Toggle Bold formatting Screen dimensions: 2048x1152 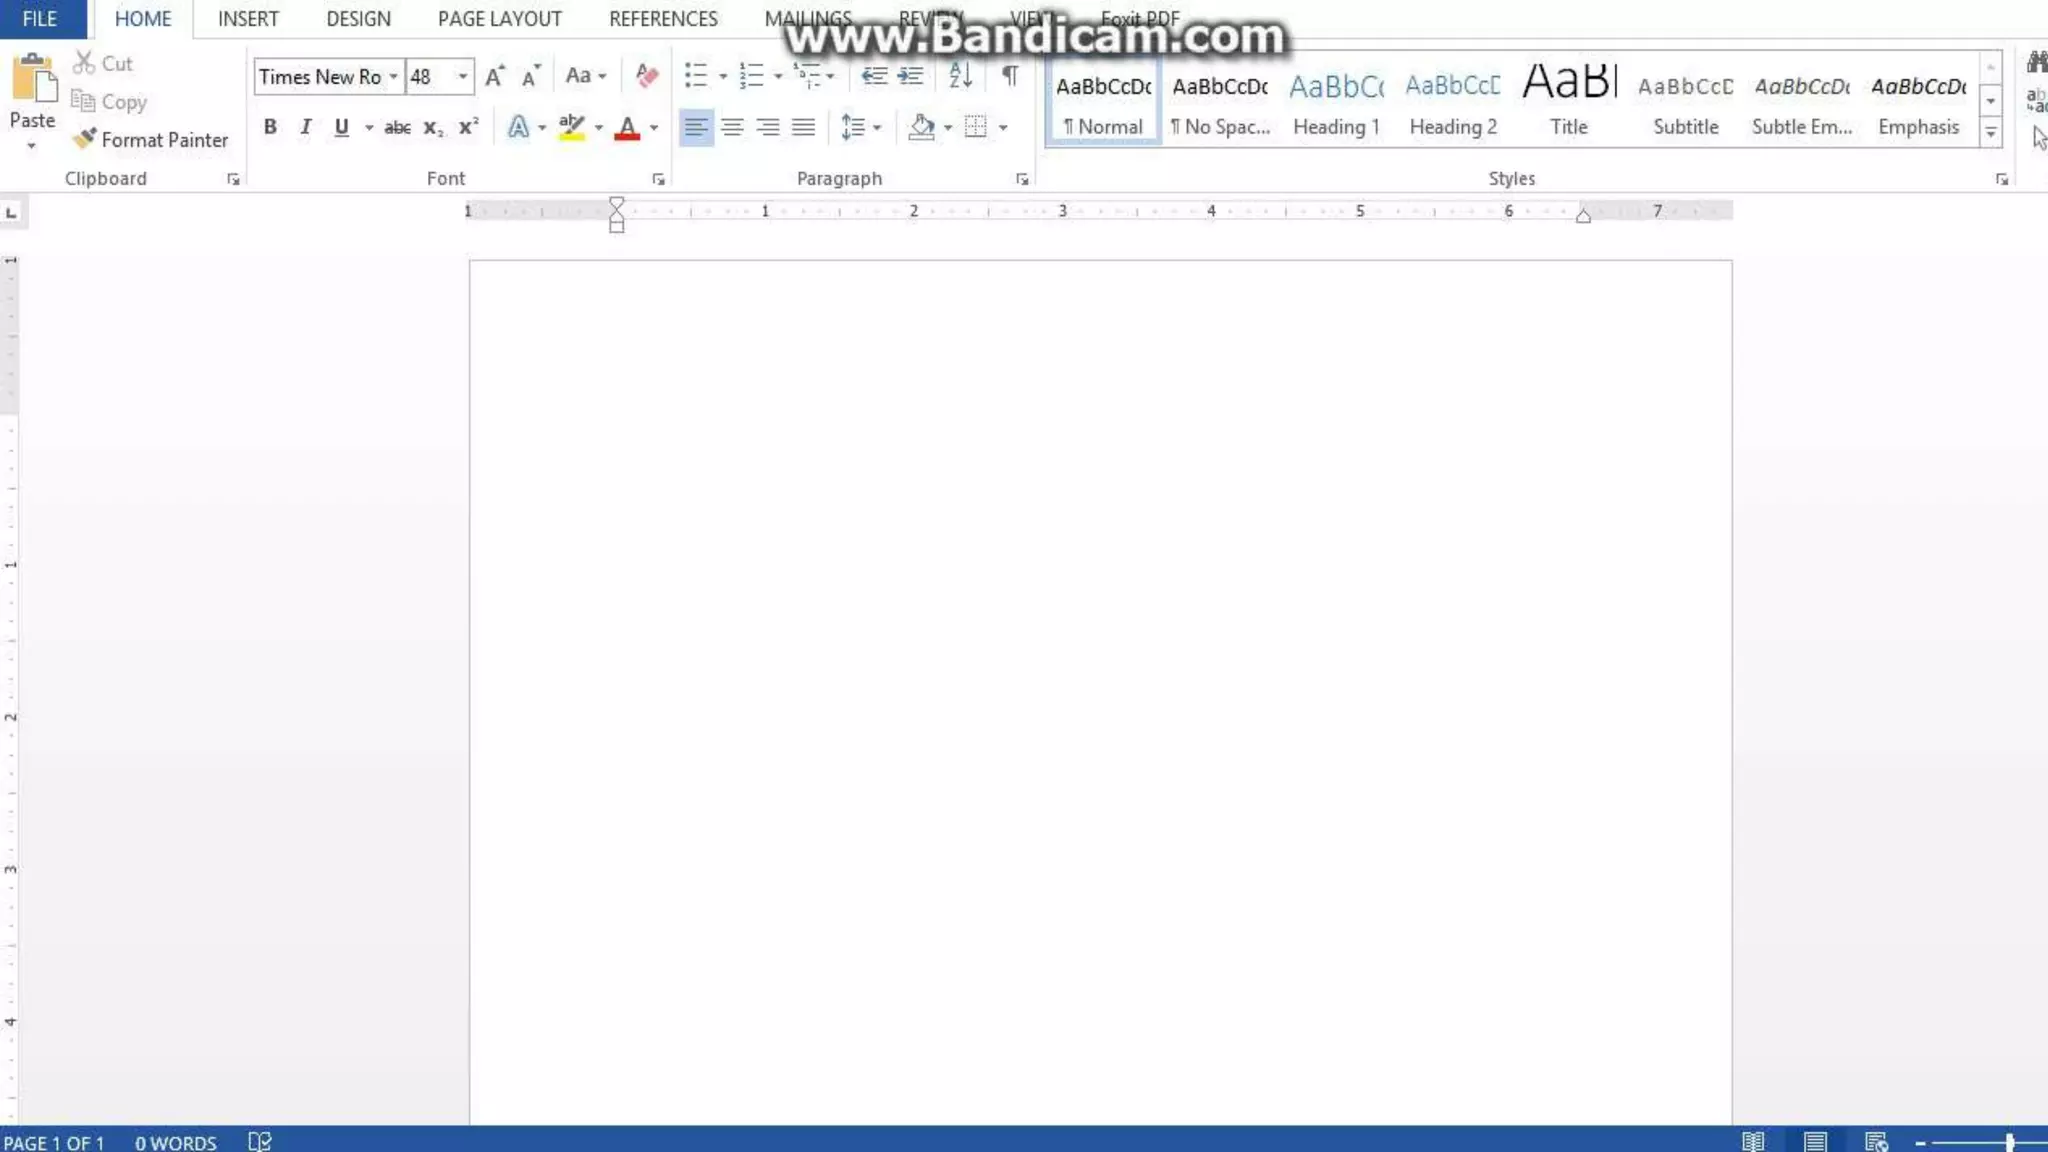click(270, 127)
